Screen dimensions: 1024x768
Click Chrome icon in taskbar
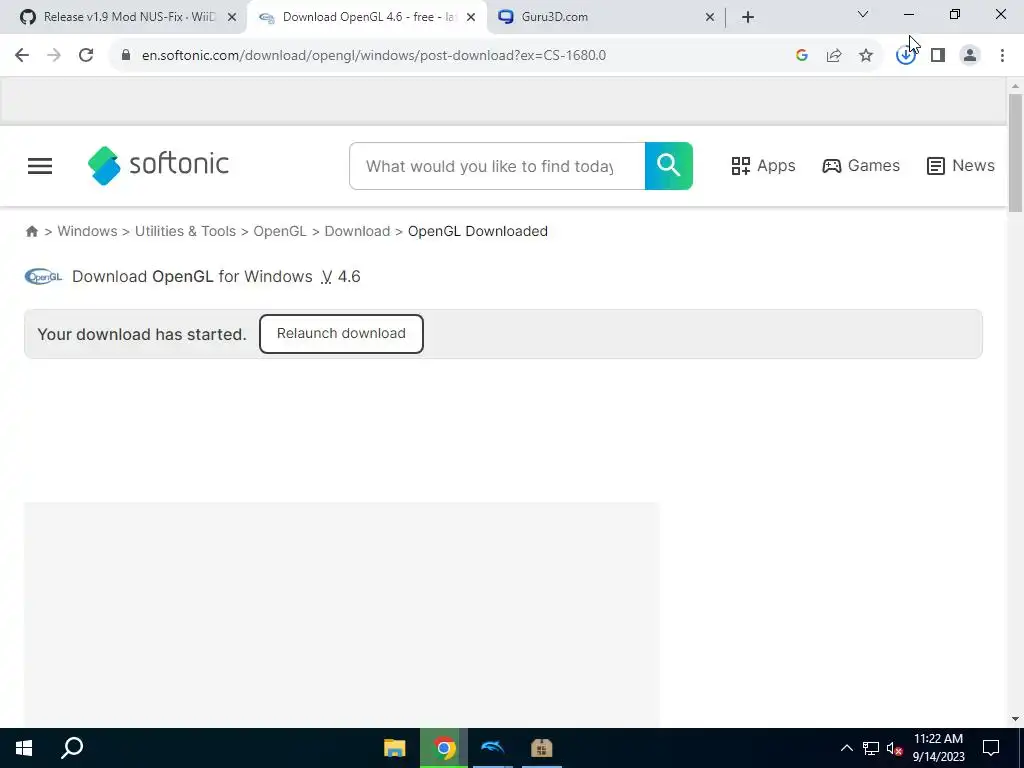pyautogui.click(x=444, y=748)
